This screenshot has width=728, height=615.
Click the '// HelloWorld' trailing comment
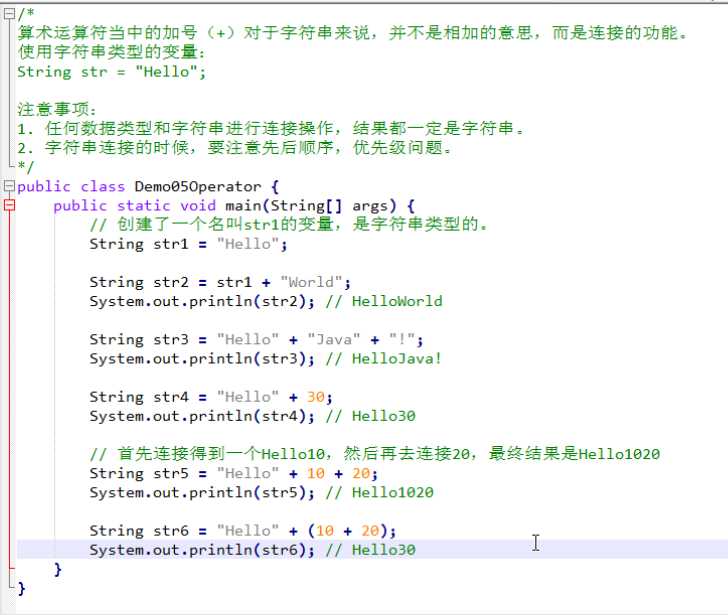pyautogui.click(x=384, y=301)
